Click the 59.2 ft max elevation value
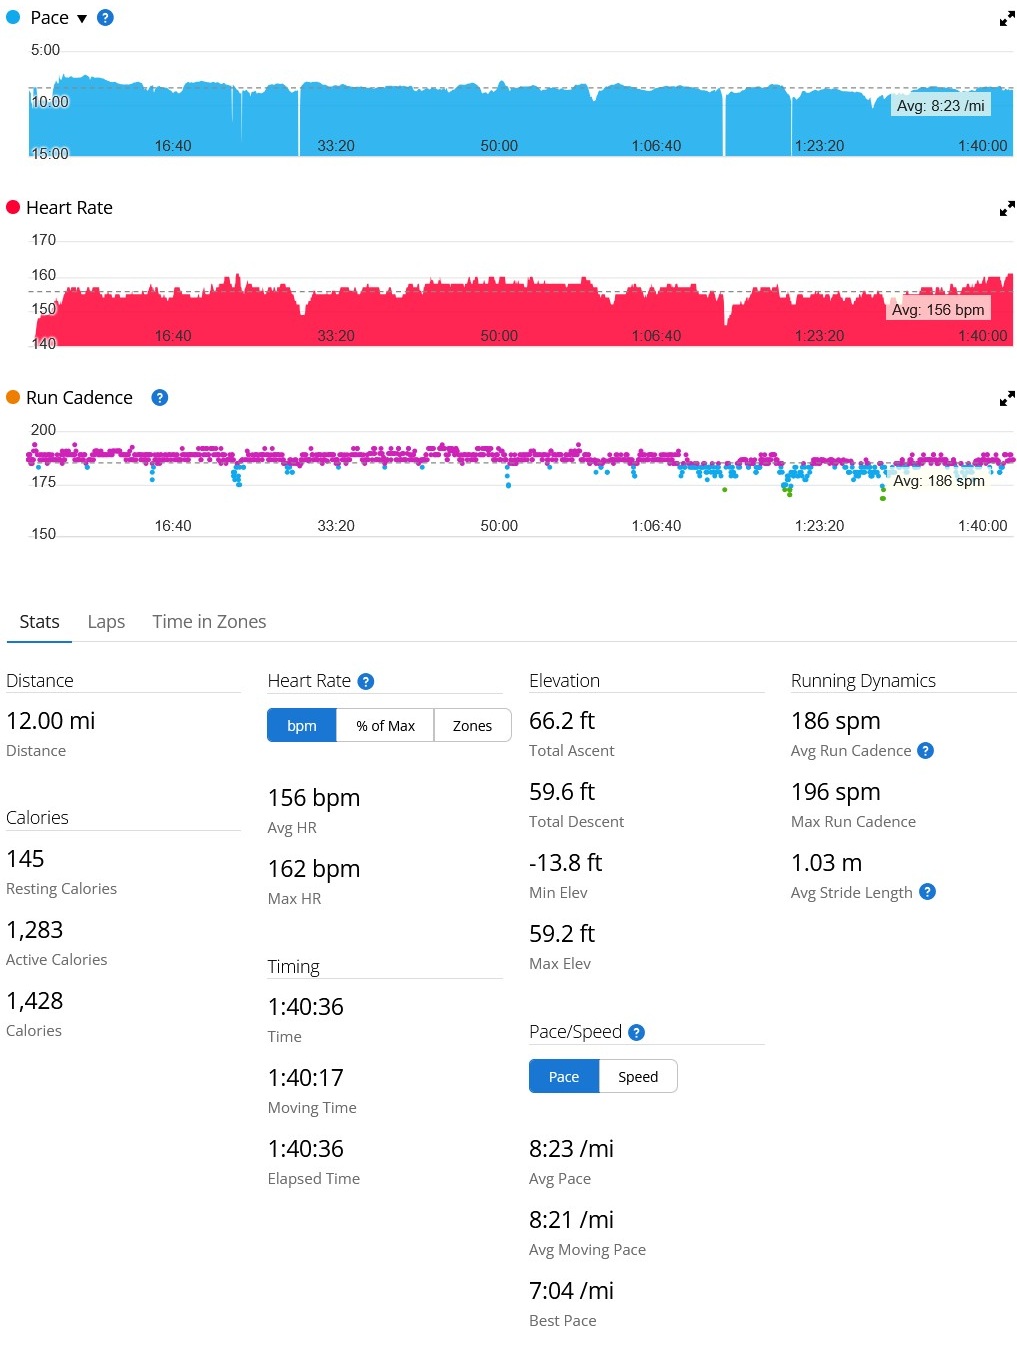This screenshot has height=1350, width=1017. pos(562,934)
